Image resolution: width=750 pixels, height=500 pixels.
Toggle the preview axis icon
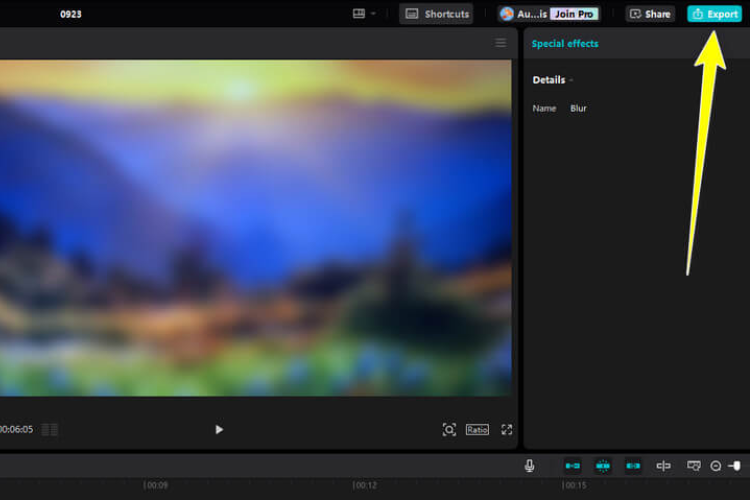[663, 466]
